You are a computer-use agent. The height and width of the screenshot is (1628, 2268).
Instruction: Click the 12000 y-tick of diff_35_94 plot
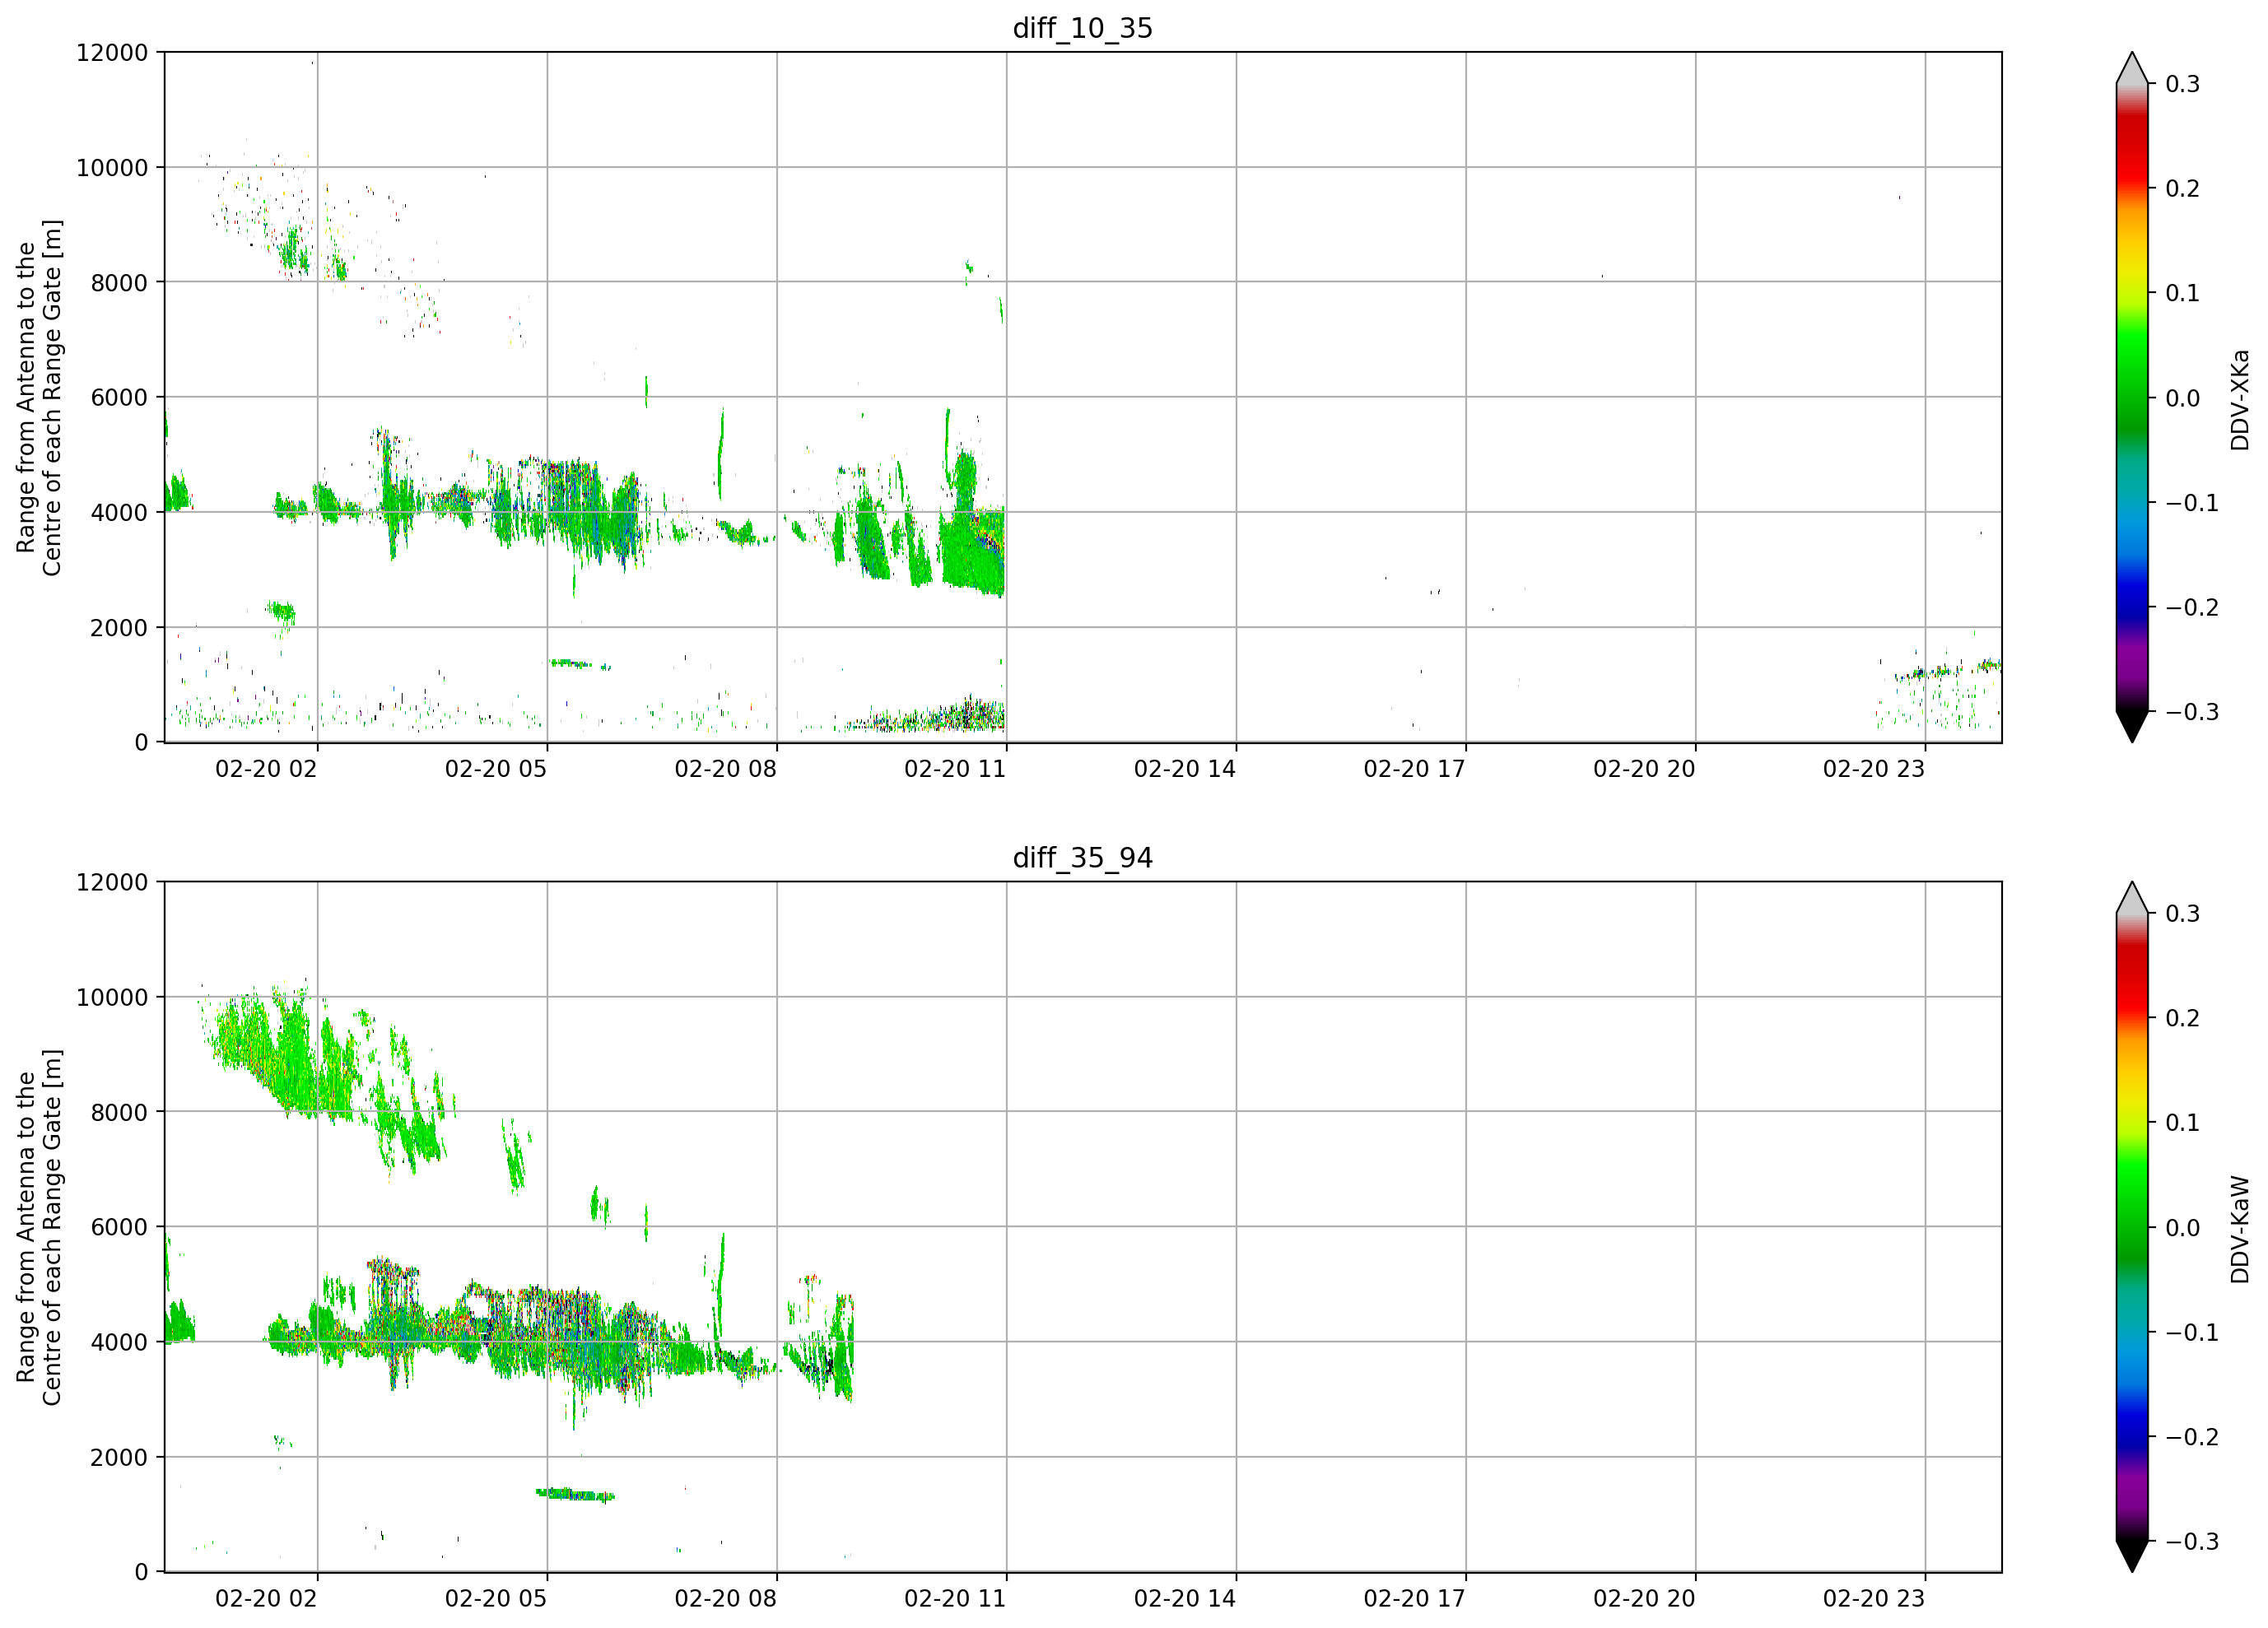(112, 883)
